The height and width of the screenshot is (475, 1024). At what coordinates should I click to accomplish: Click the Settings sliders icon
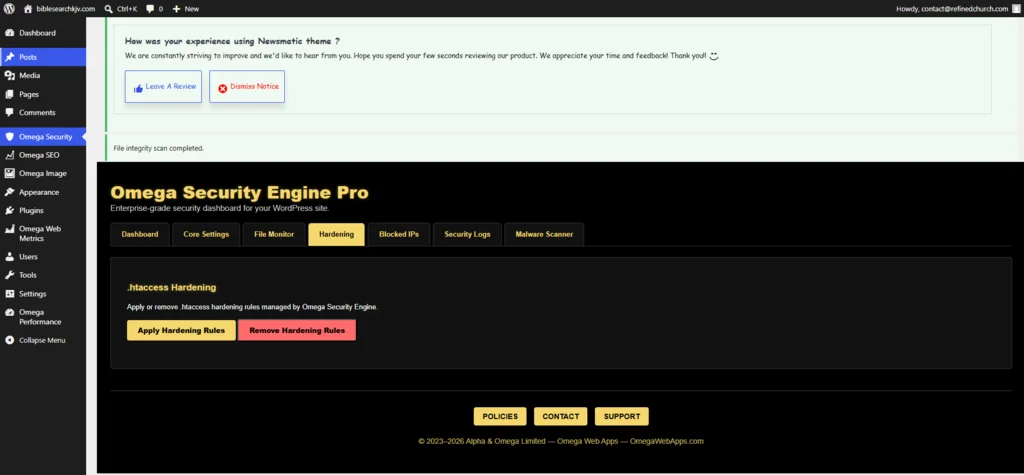pyautogui.click(x=9, y=294)
